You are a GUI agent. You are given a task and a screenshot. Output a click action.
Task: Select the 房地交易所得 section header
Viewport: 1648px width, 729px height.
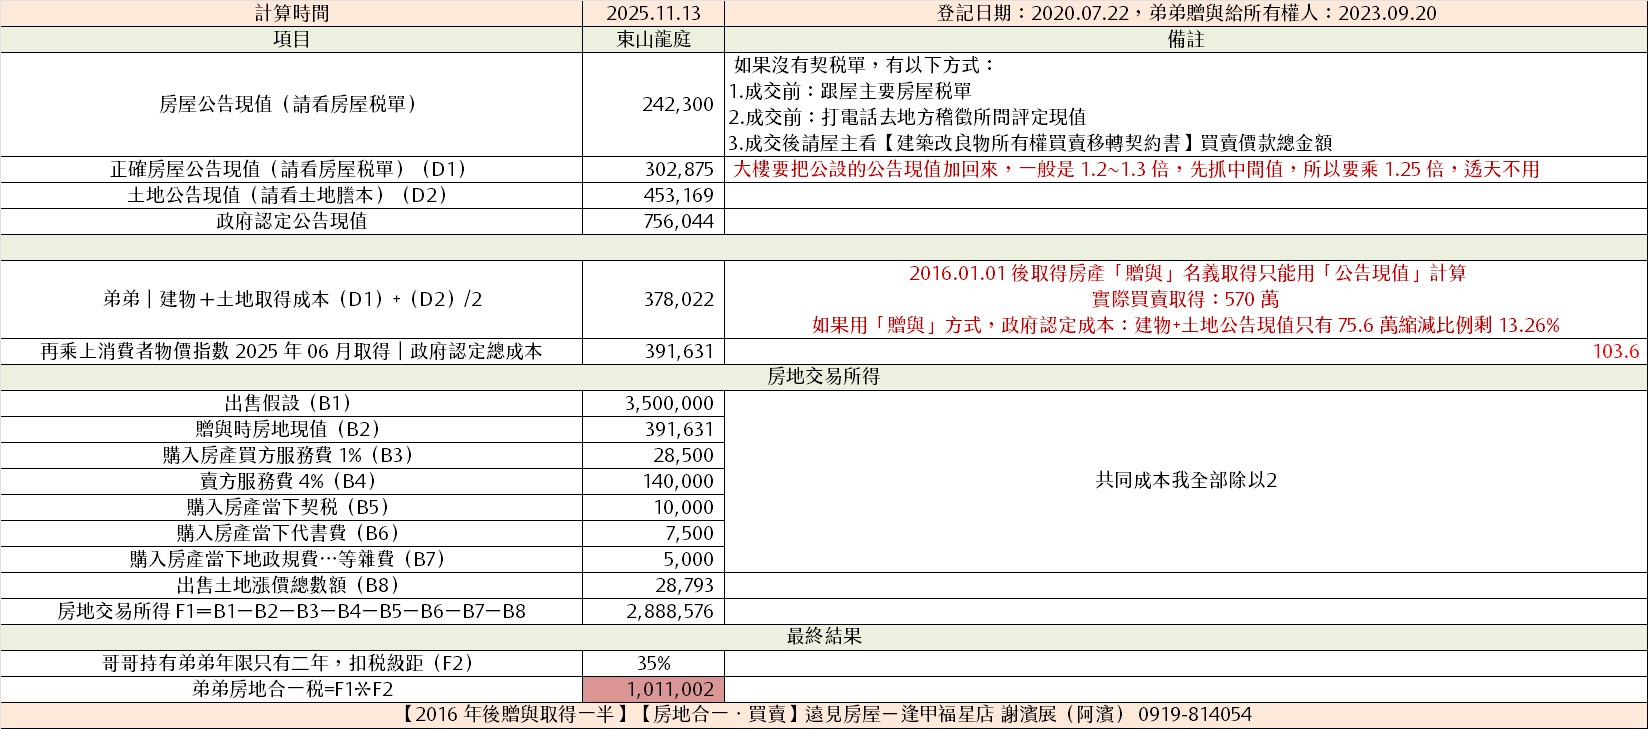tap(823, 377)
